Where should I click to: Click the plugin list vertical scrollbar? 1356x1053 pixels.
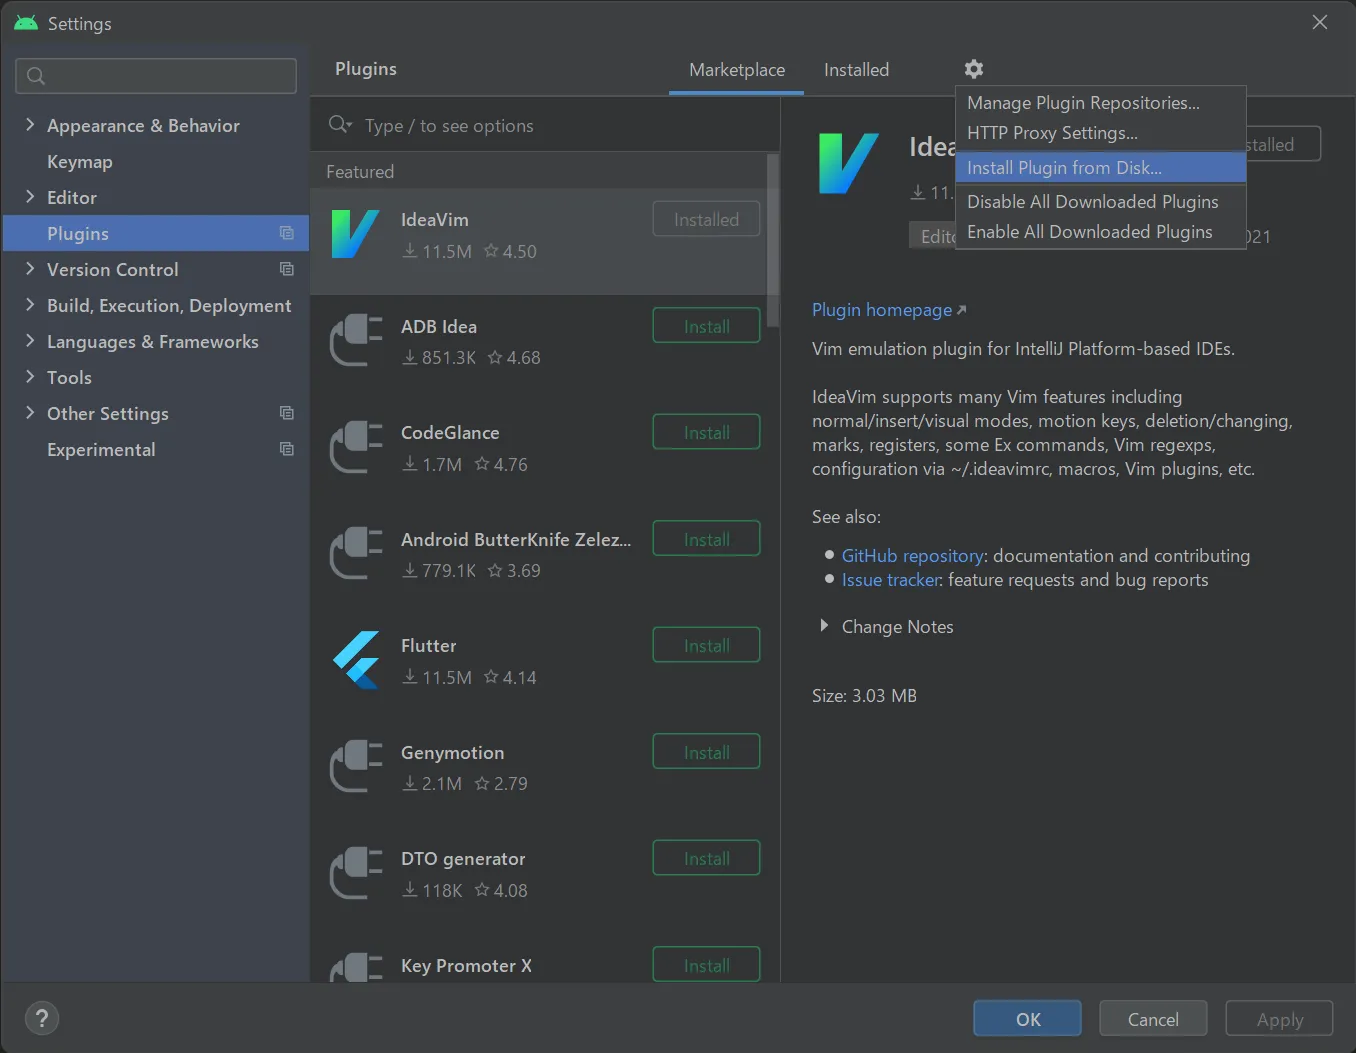coord(772,230)
